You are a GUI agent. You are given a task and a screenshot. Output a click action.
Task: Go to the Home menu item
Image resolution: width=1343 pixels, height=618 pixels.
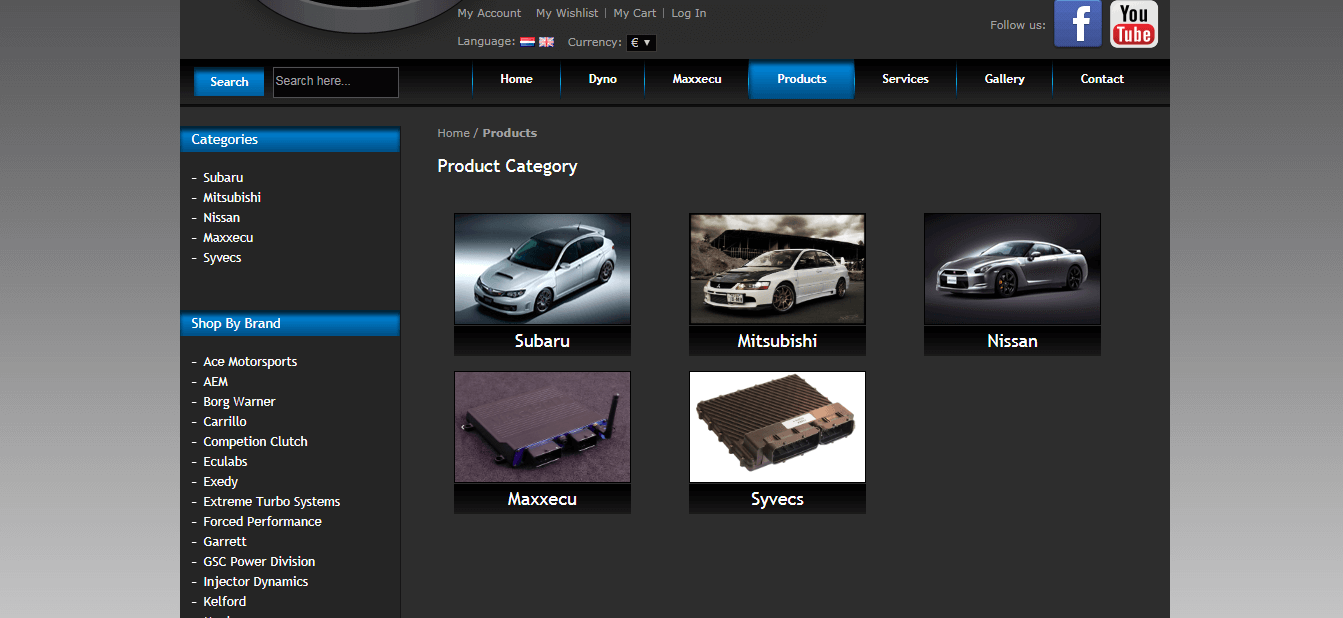(x=516, y=79)
